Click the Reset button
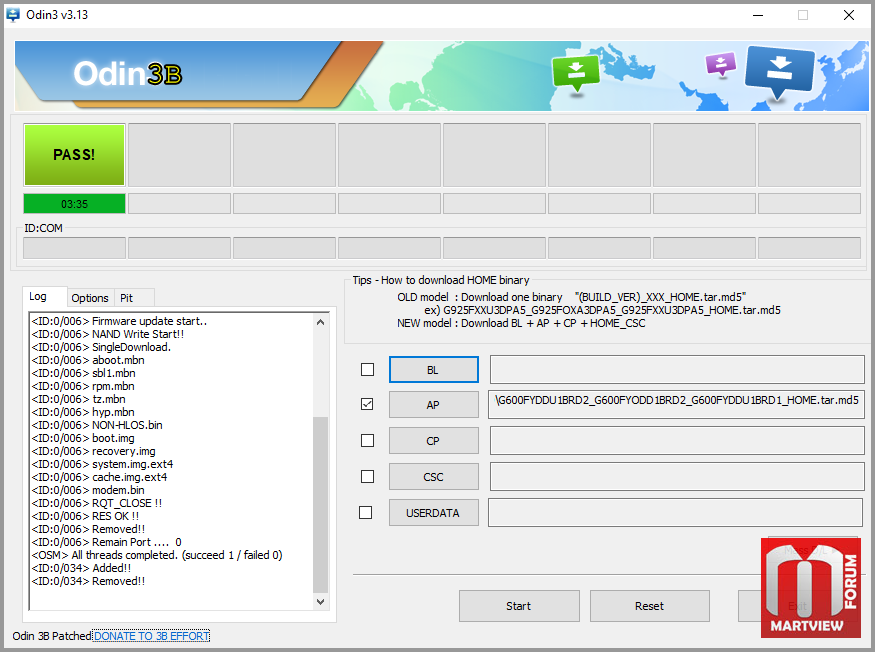This screenshot has height=652, width=875. [x=650, y=606]
